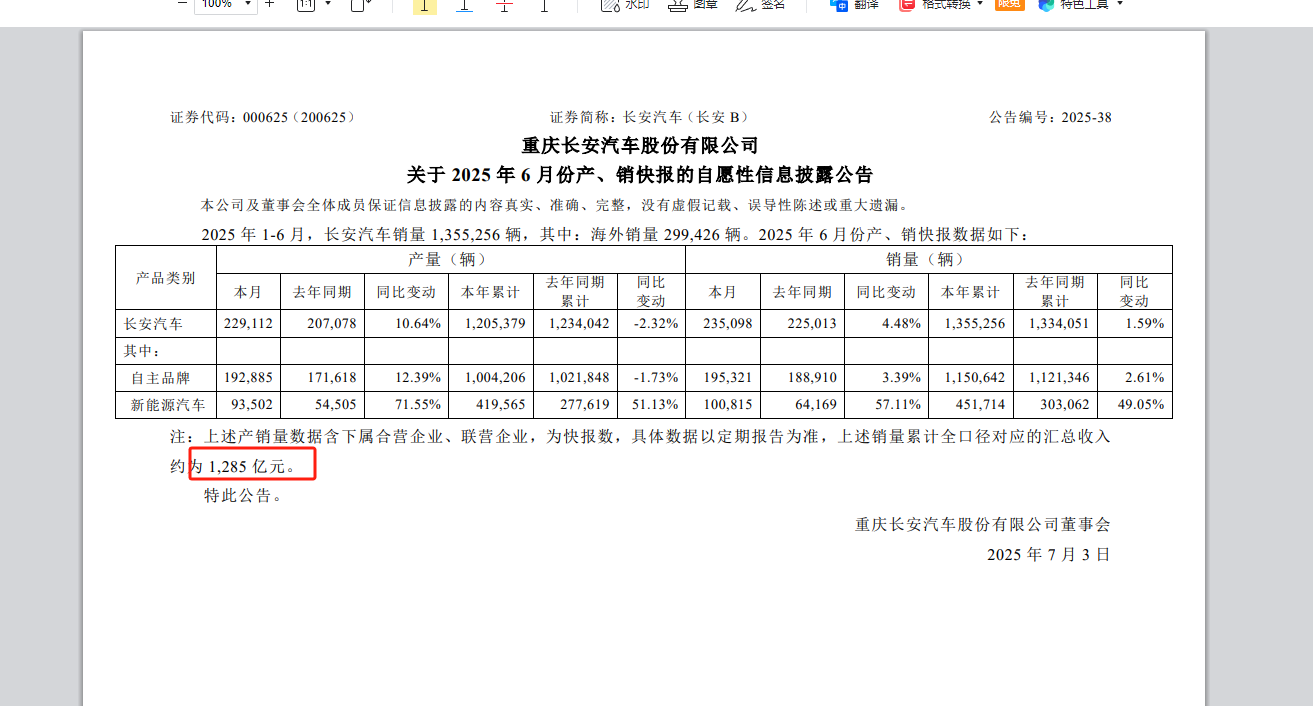
Task: Click the 产量（辆） header cell
Action: [x=451, y=259]
